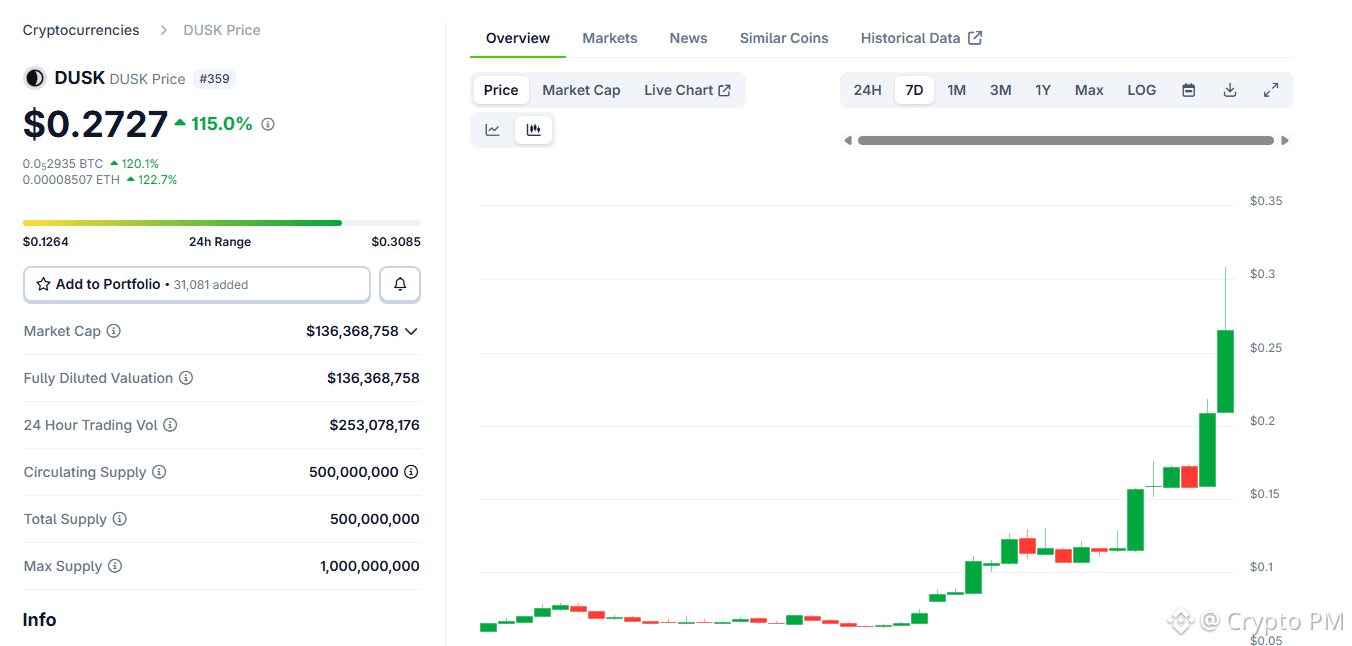
Task: Expand the Market Cap row chevron
Action: coord(410,331)
